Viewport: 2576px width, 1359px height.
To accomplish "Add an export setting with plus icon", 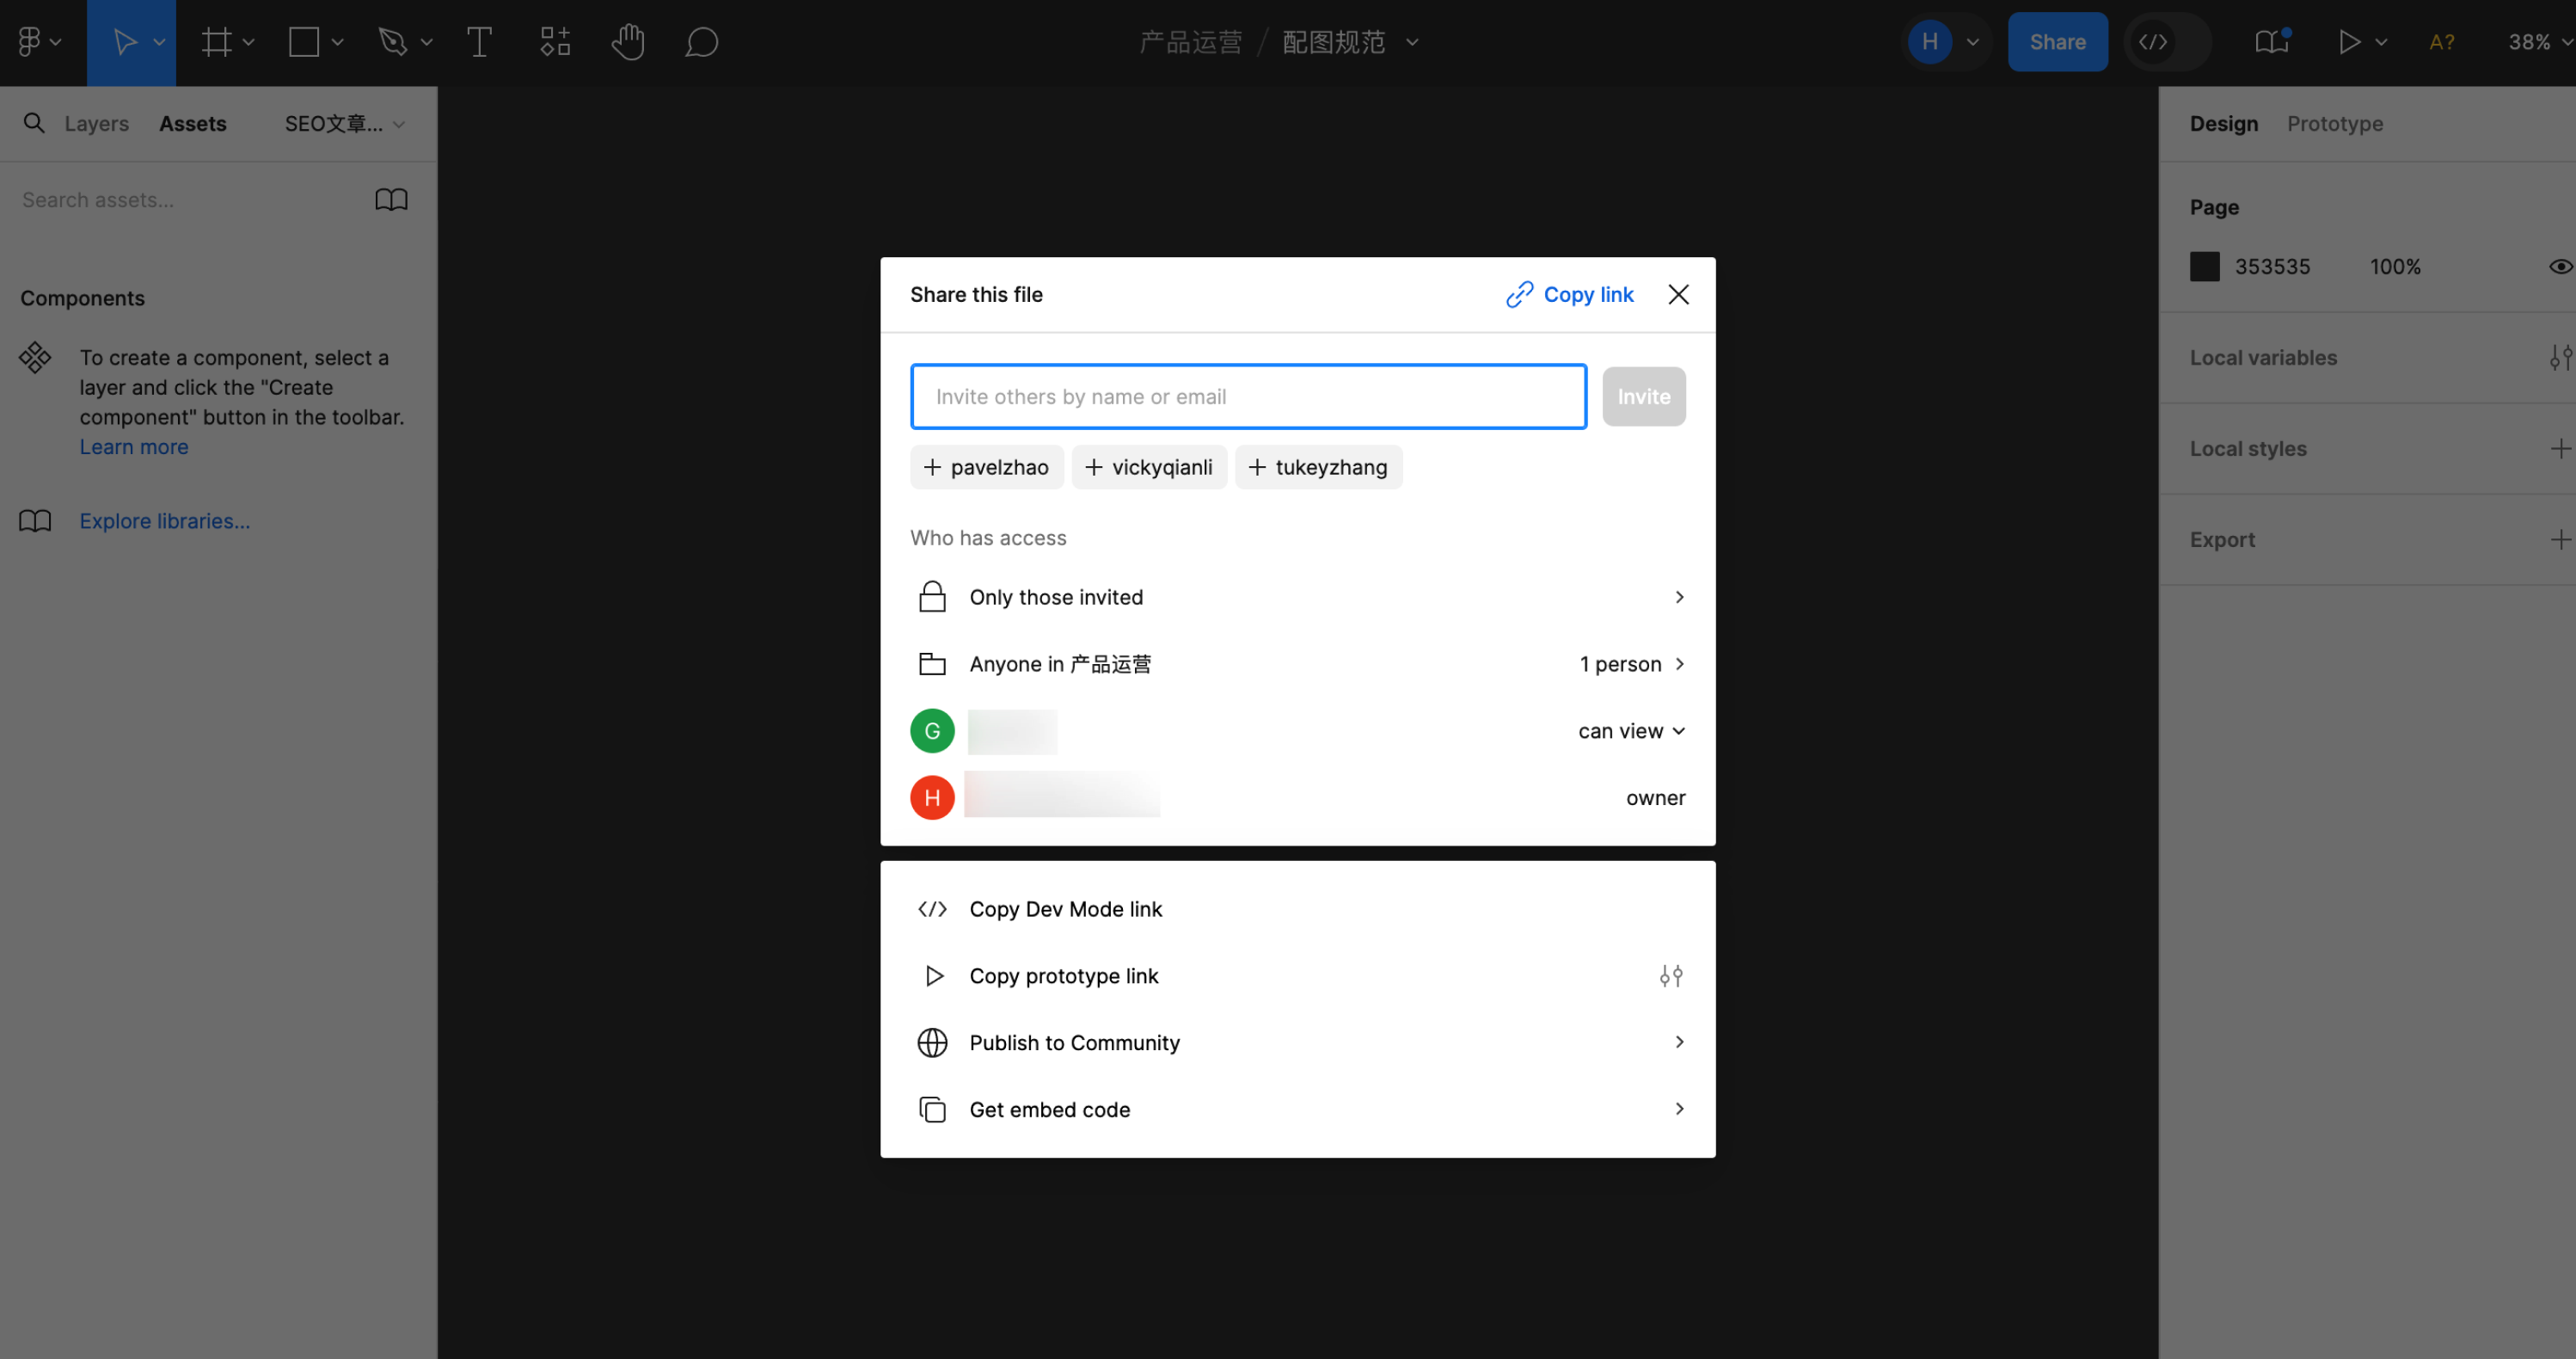I will point(2560,540).
